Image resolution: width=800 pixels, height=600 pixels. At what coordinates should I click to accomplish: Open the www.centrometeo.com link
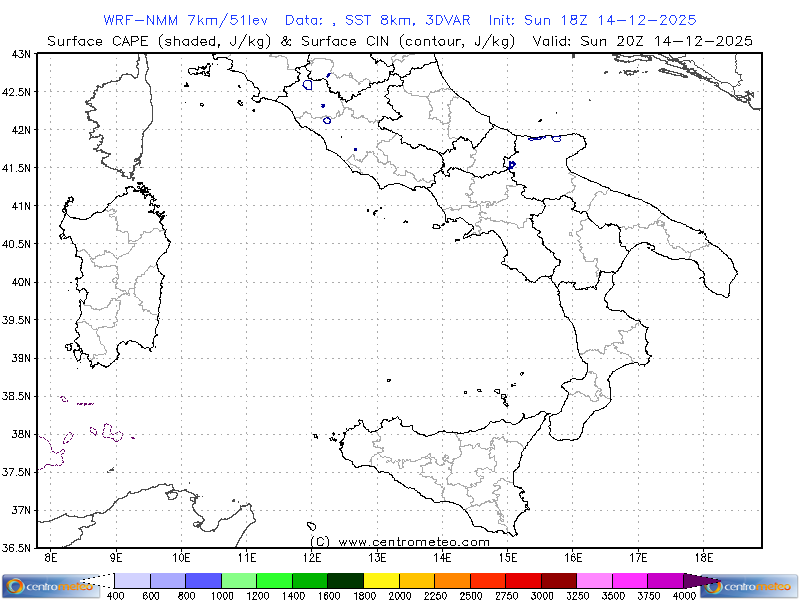click(x=414, y=541)
